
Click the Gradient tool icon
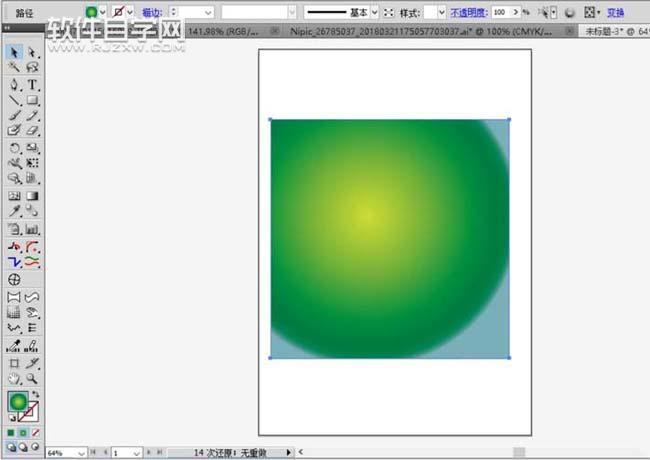(32, 196)
